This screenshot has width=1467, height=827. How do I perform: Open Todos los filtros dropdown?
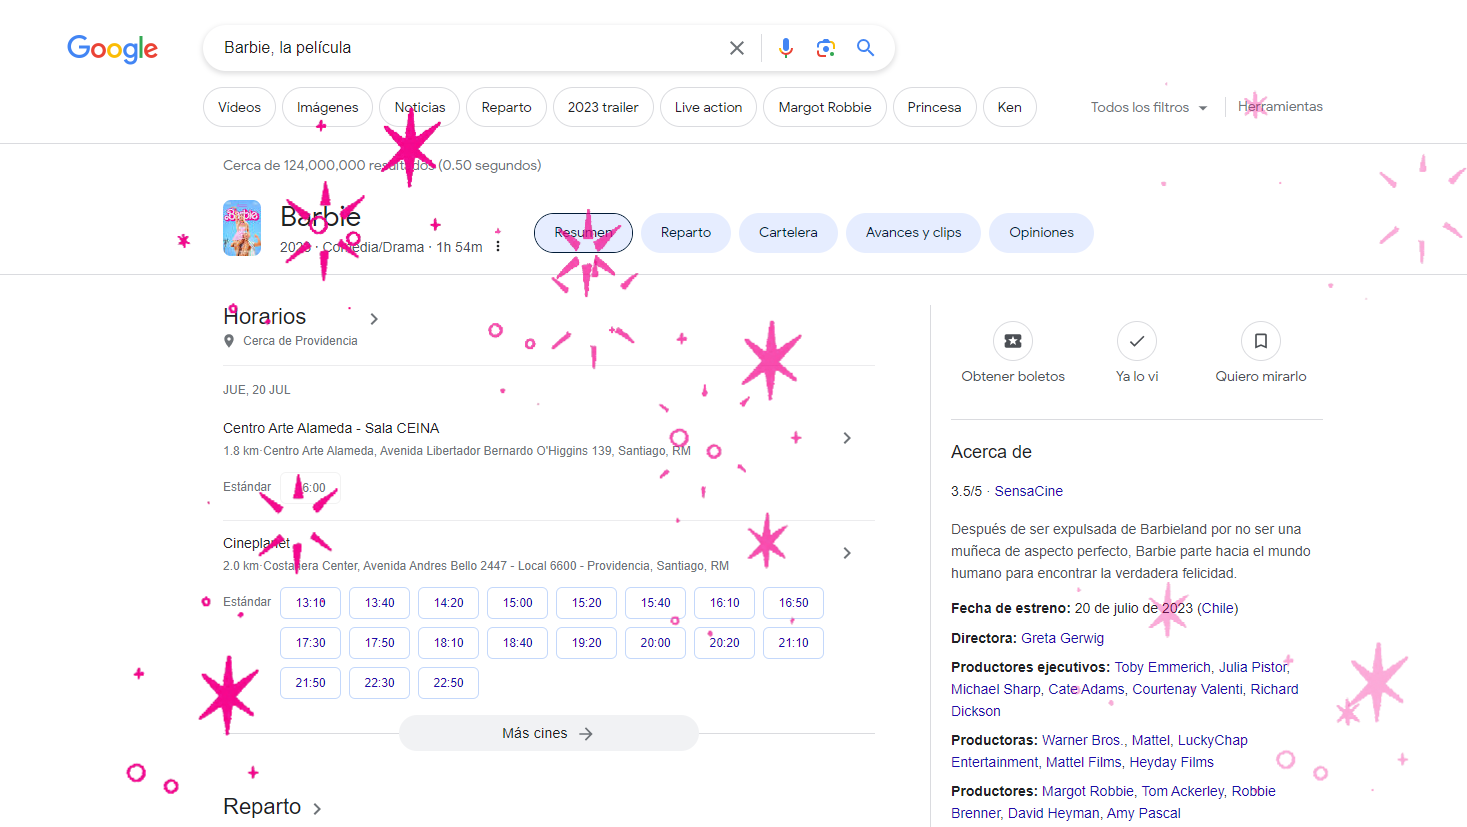(x=1149, y=107)
